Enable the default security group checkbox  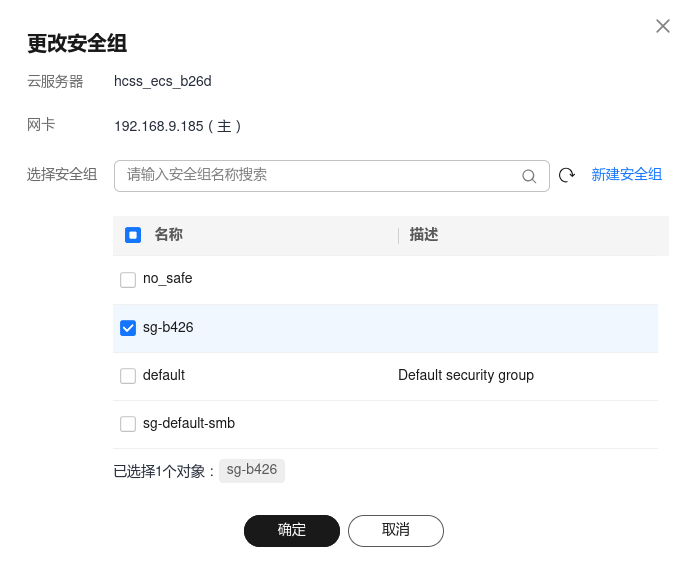pos(128,376)
